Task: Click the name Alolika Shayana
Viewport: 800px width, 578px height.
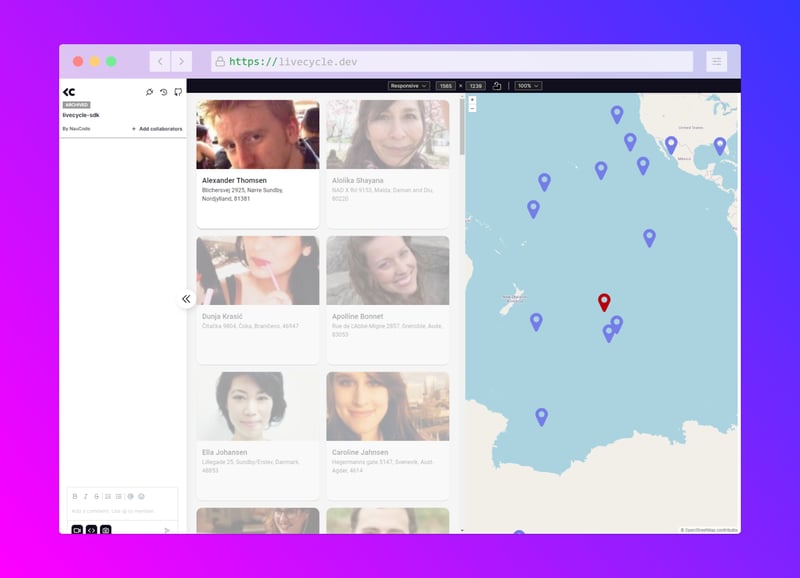Action: [358, 181]
